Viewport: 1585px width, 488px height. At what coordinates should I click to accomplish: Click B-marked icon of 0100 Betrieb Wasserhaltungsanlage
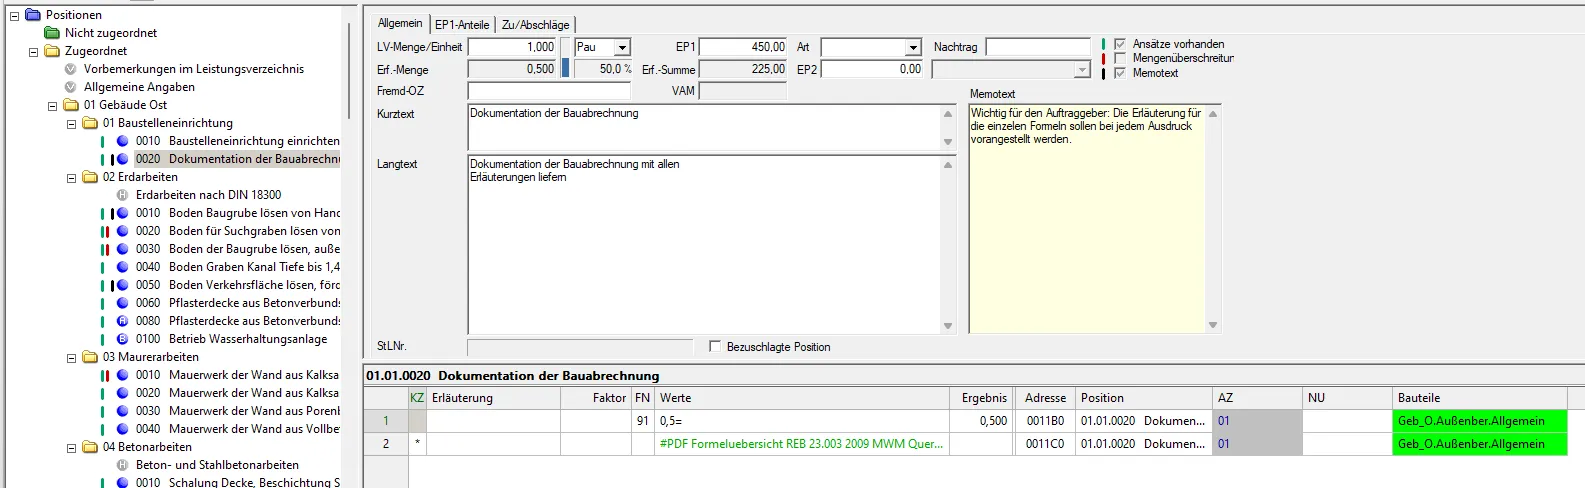tap(122, 339)
